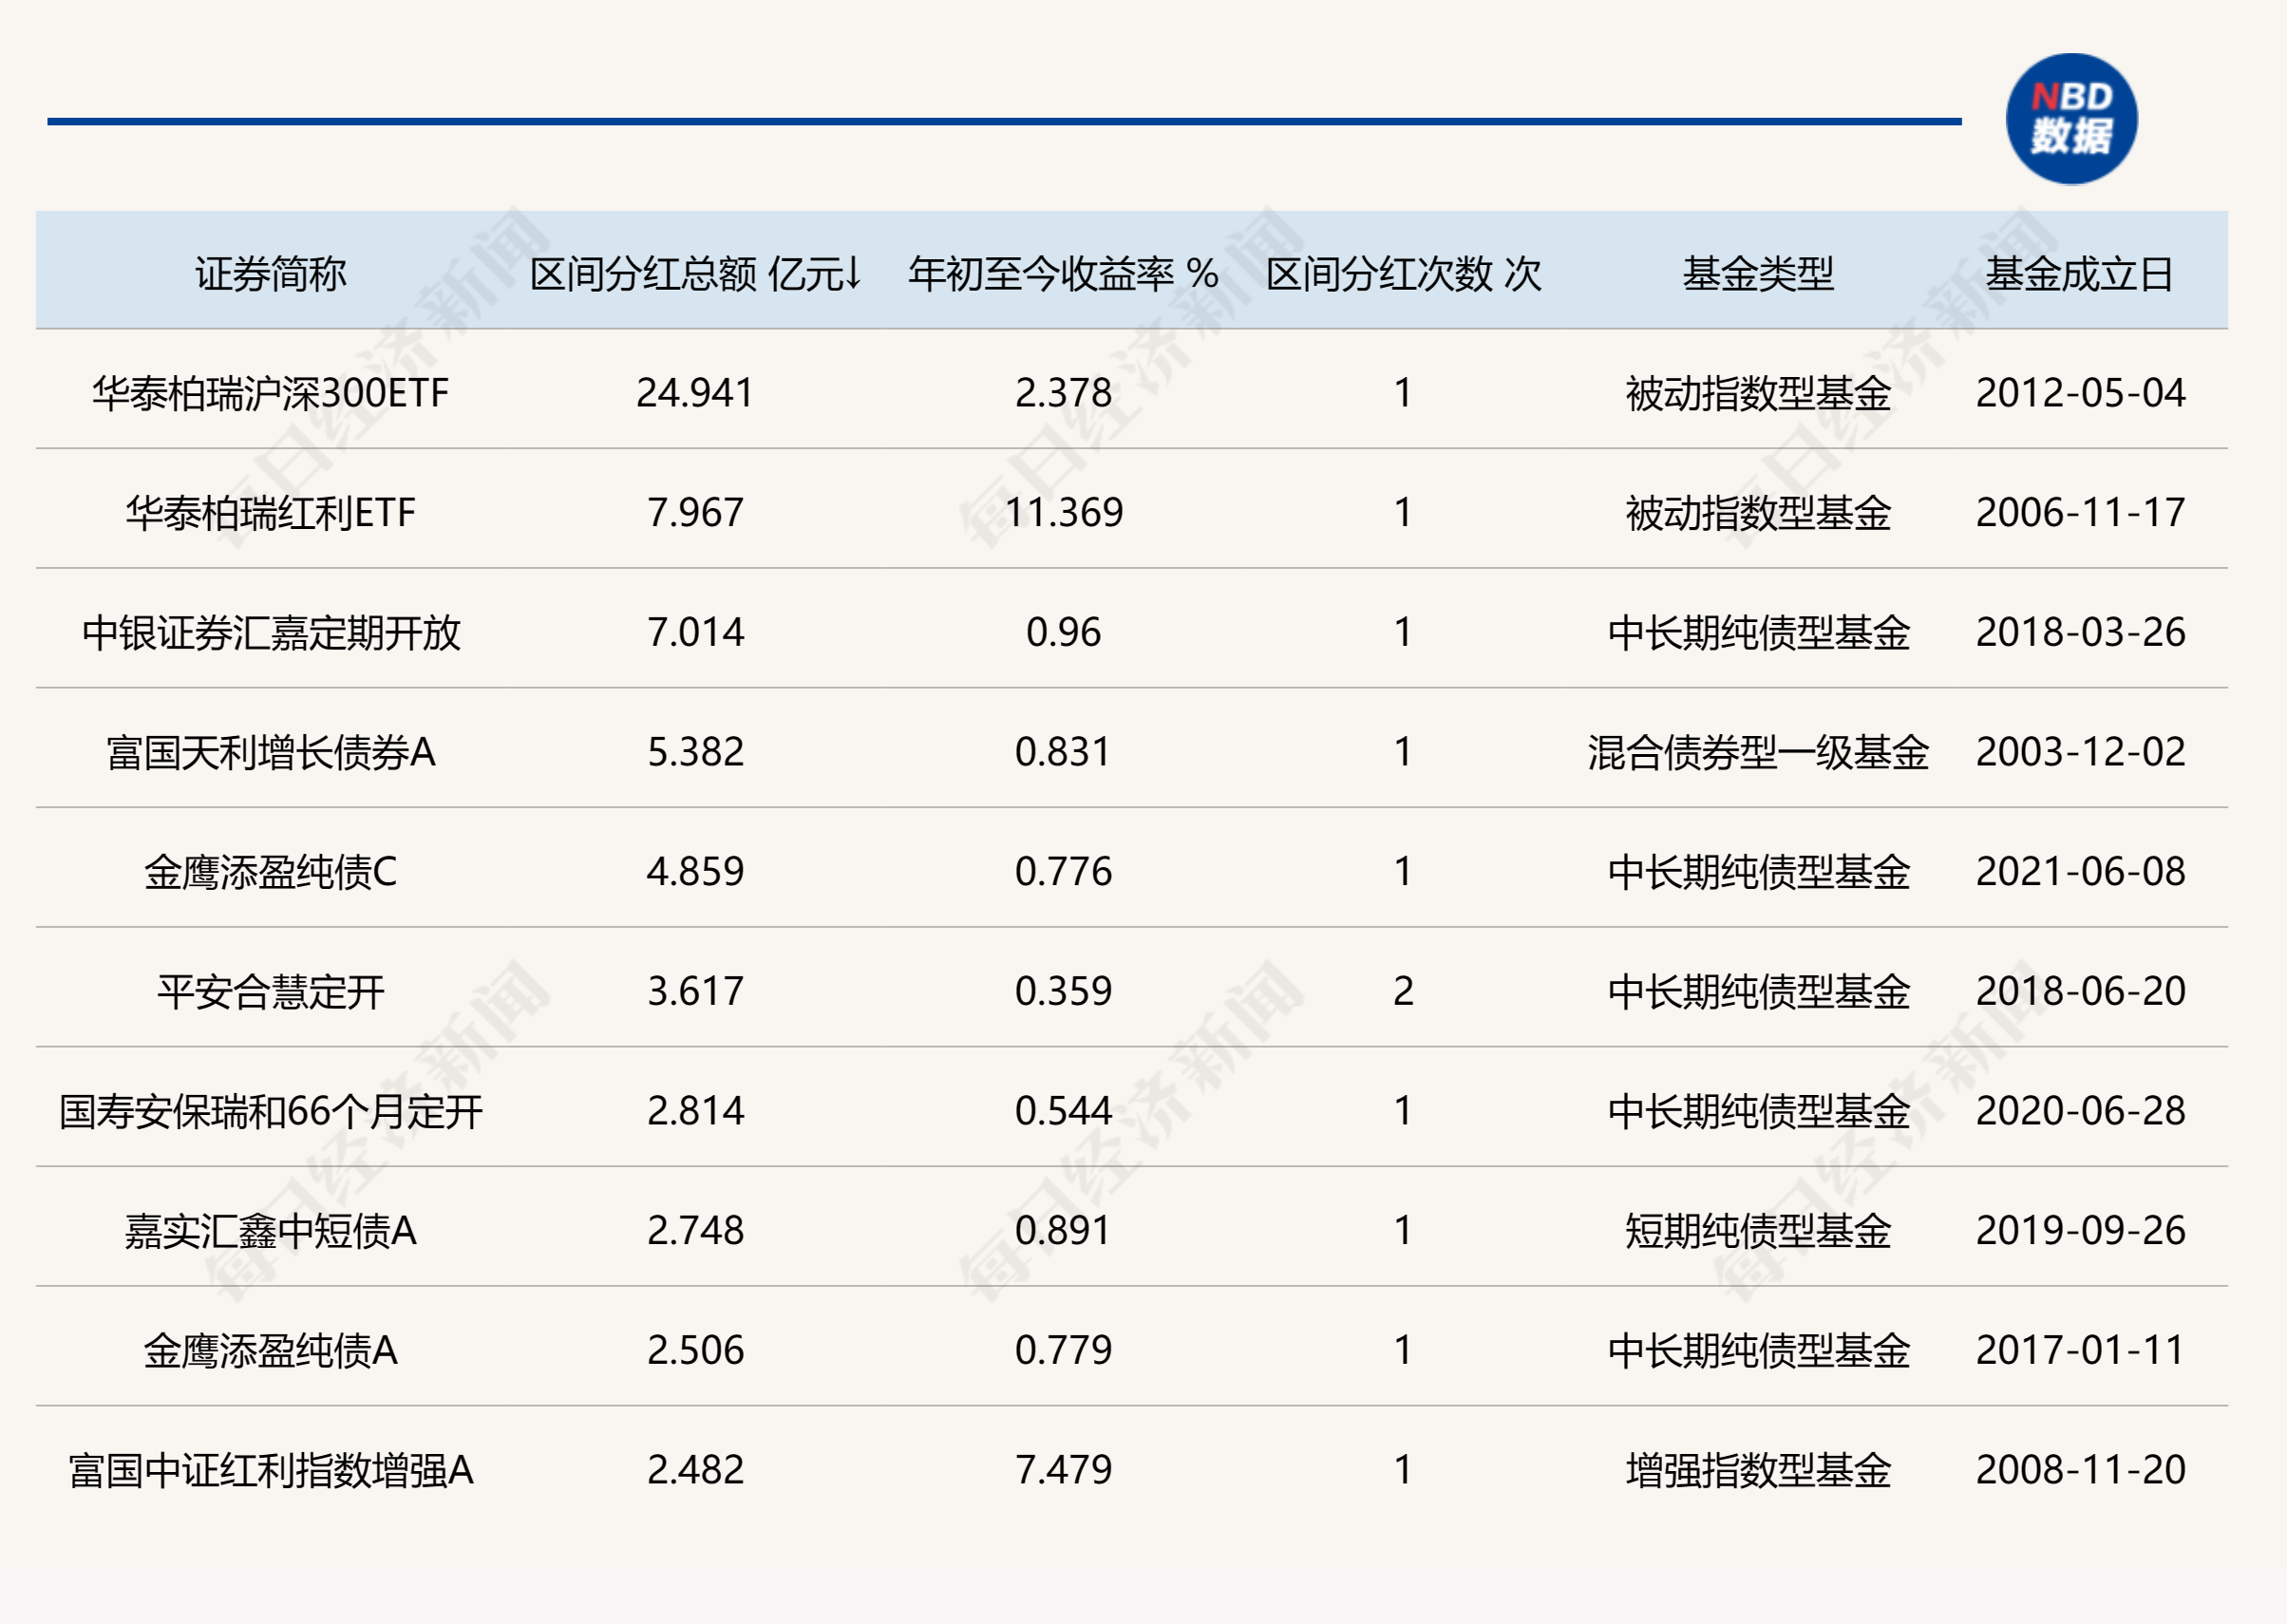This screenshot has height=1624, width=2287.
Task: Click return rate value 0.779
Action: point(1063,1350)
